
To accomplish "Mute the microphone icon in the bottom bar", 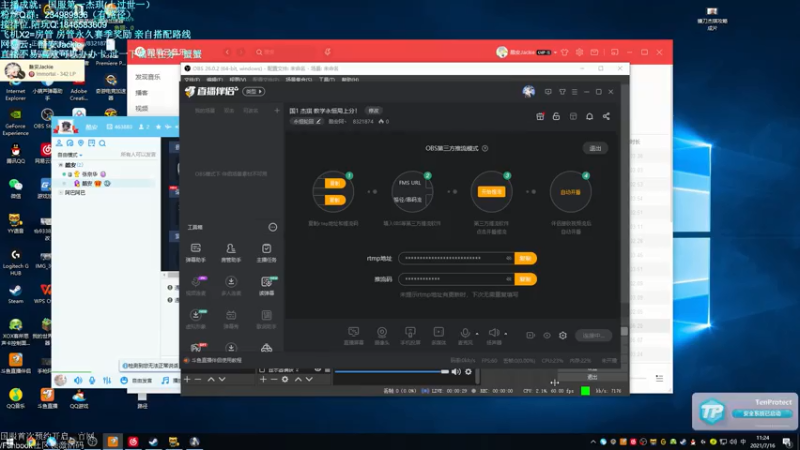I will click(465, 333).
